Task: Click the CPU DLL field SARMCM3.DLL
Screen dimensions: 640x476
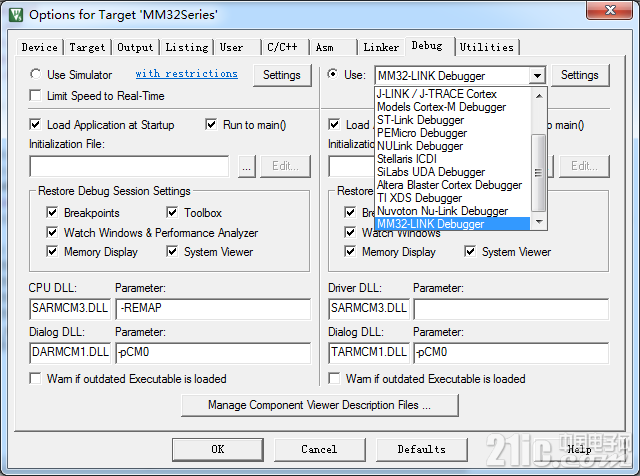Action: [x=70, y=308]
